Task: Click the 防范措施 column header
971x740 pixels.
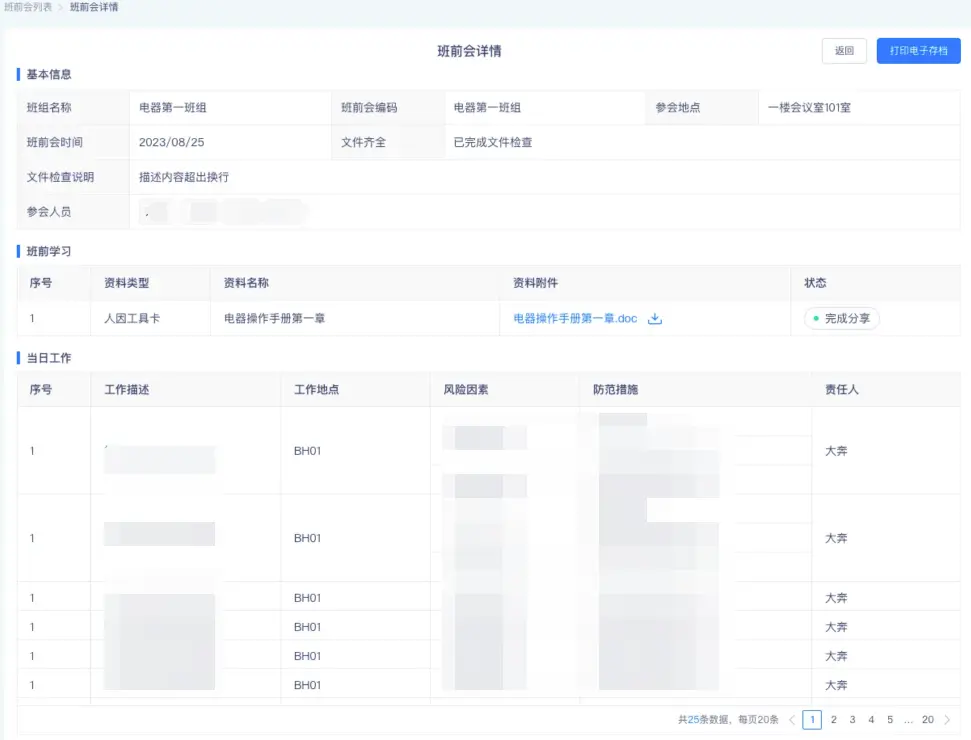Action: click(616, 390)
